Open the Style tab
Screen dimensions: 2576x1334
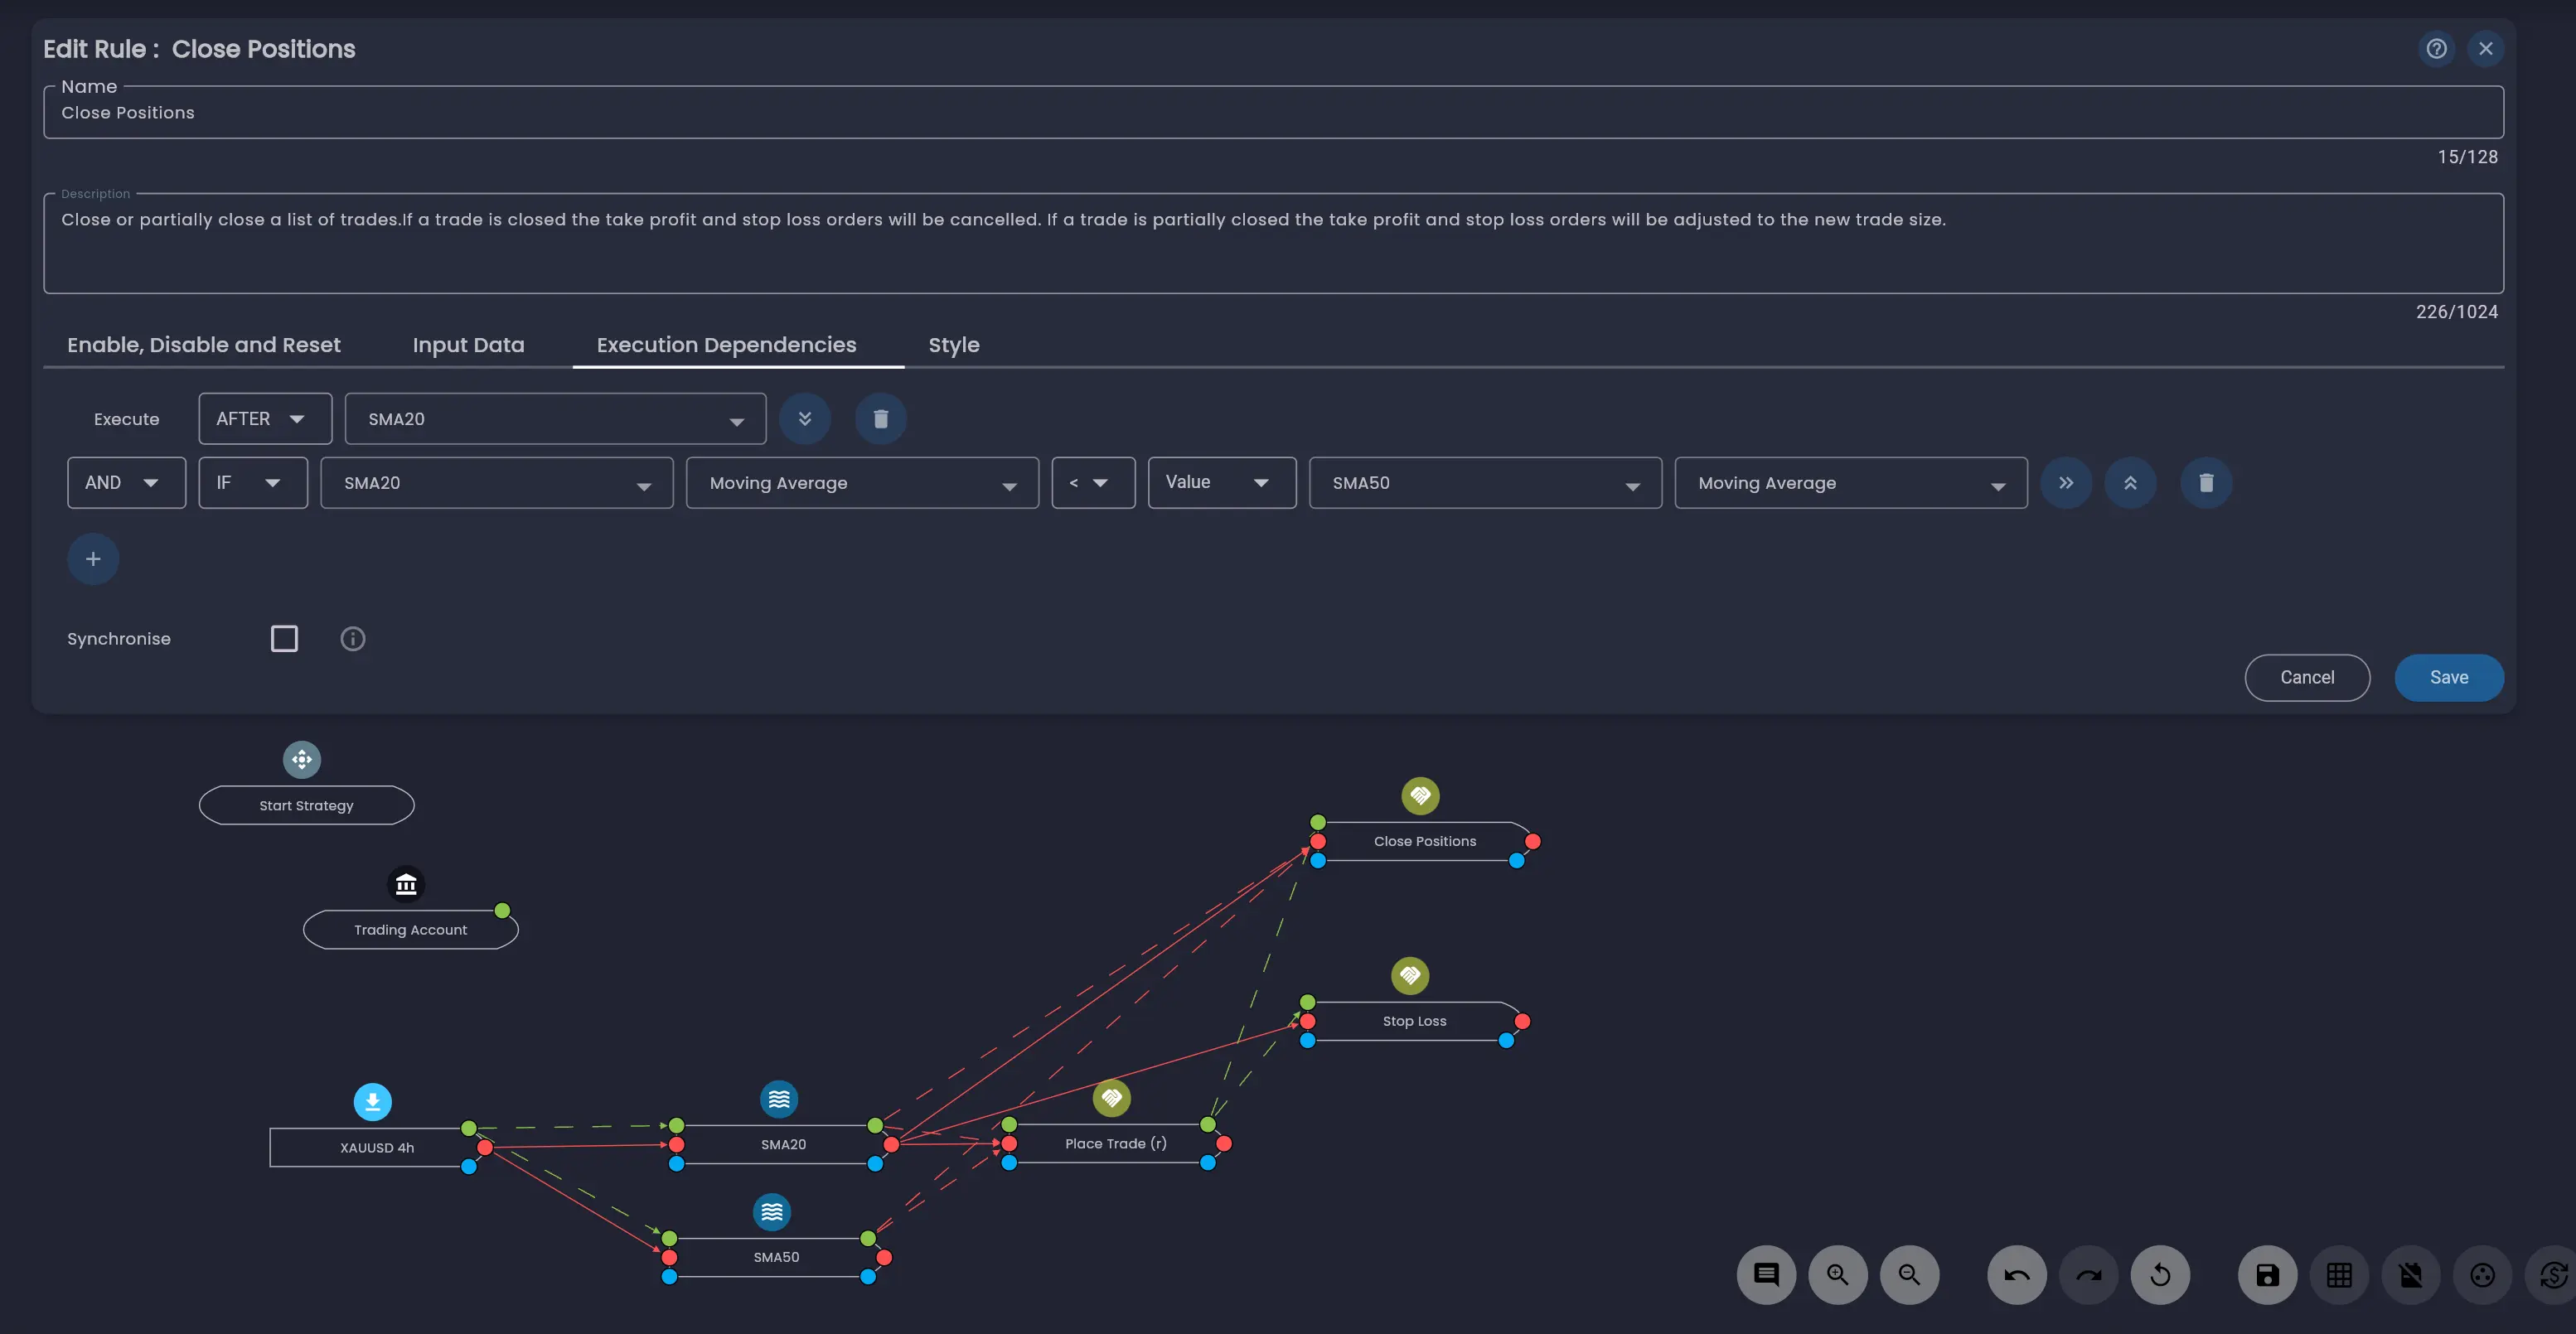pos(953,345)
